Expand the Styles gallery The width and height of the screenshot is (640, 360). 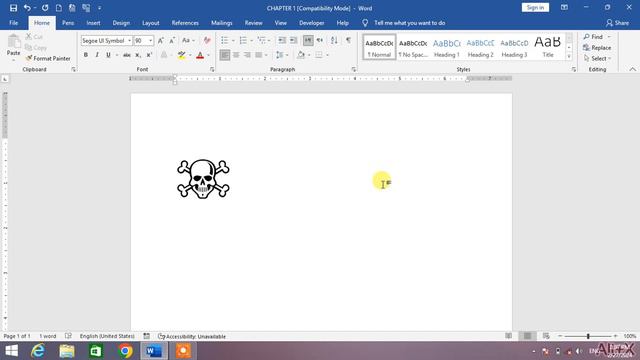(569, 57)
